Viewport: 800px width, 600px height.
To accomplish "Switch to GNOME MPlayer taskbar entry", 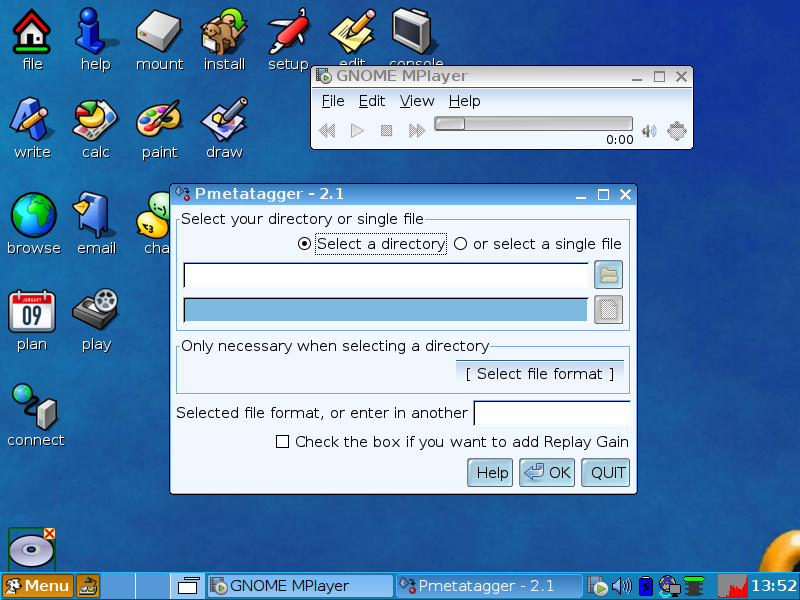I will click(x=299, y=586).
